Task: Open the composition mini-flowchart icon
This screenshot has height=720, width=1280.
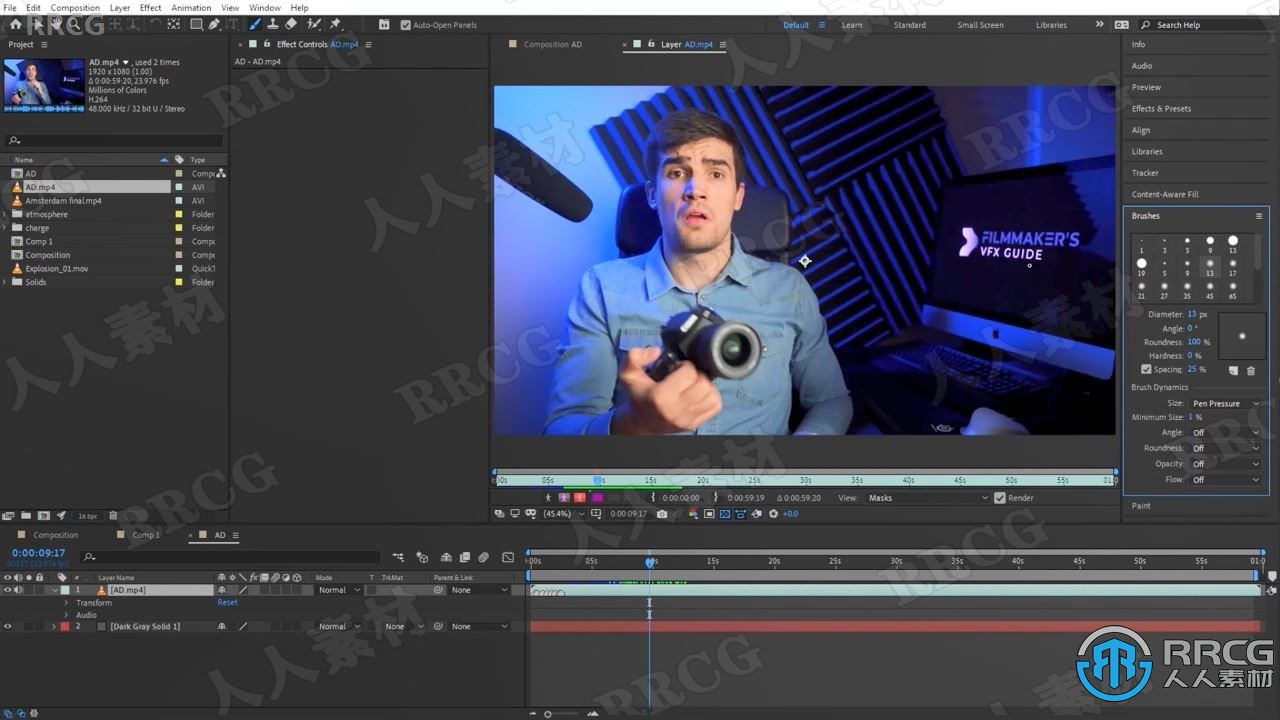Action: [x=398, y=557]
